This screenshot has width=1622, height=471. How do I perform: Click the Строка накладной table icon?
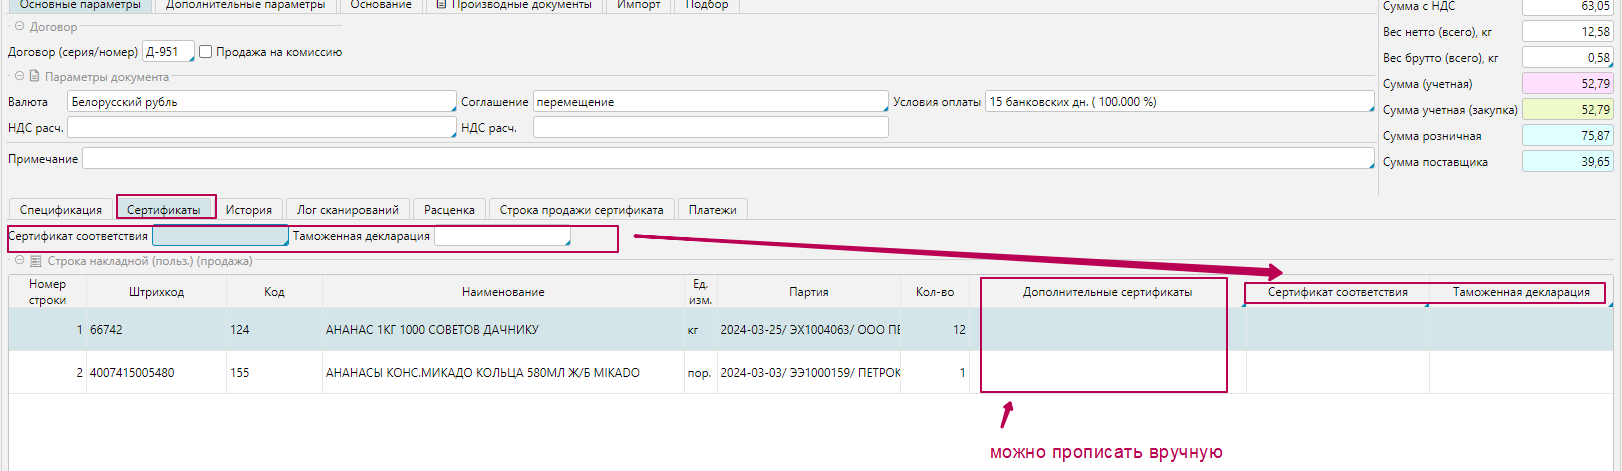point(36,261)
